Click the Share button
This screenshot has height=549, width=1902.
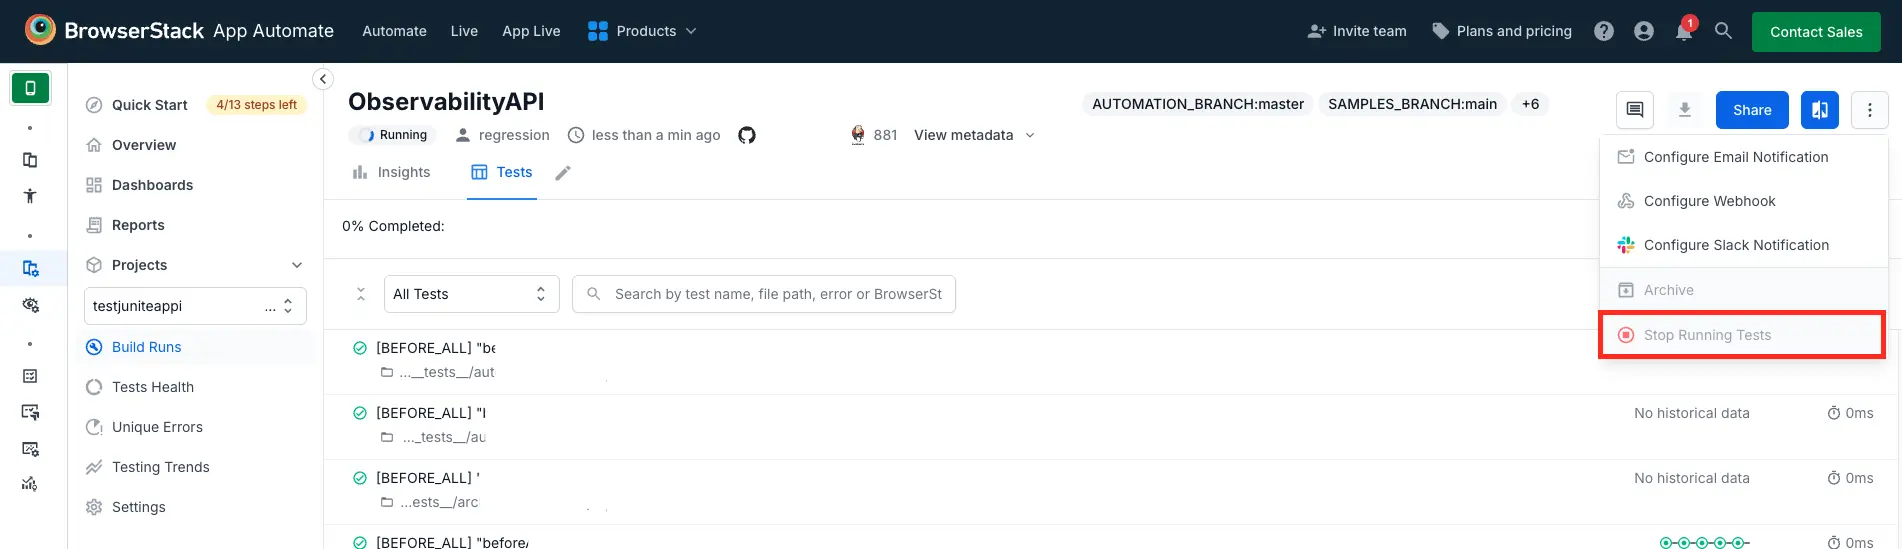(x=1752, y=110)
